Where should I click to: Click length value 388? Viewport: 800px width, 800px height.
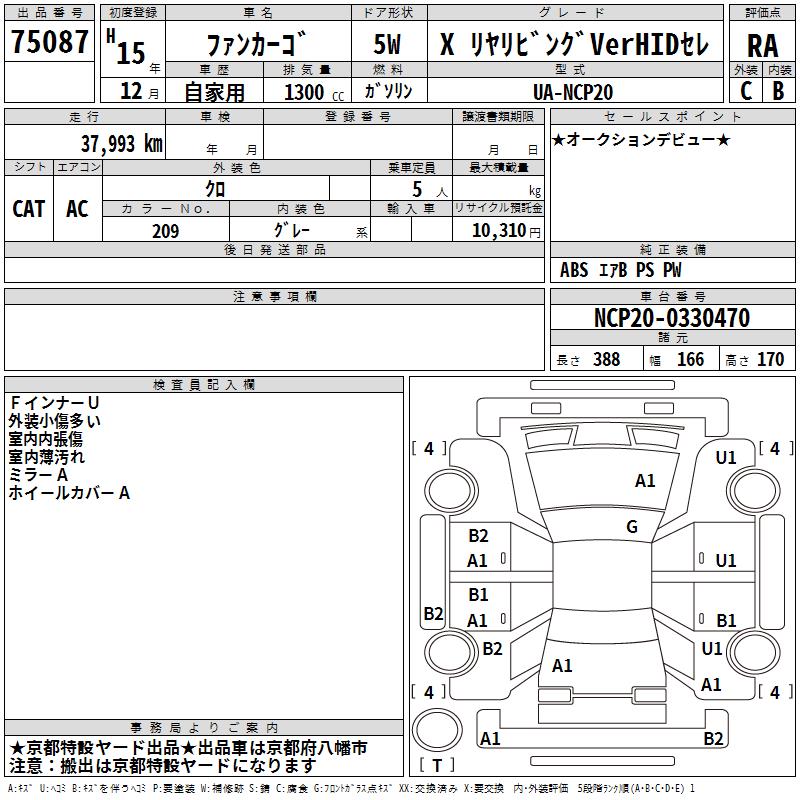pyautogui.click(x=606, y=359)
